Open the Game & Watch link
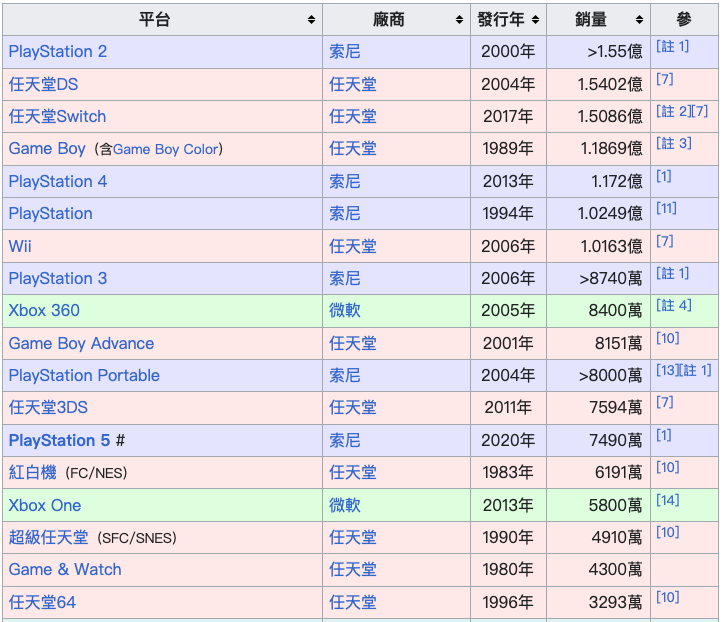Image resolution: width=723 pixels, height=622 pixels. tap(65, 569)
